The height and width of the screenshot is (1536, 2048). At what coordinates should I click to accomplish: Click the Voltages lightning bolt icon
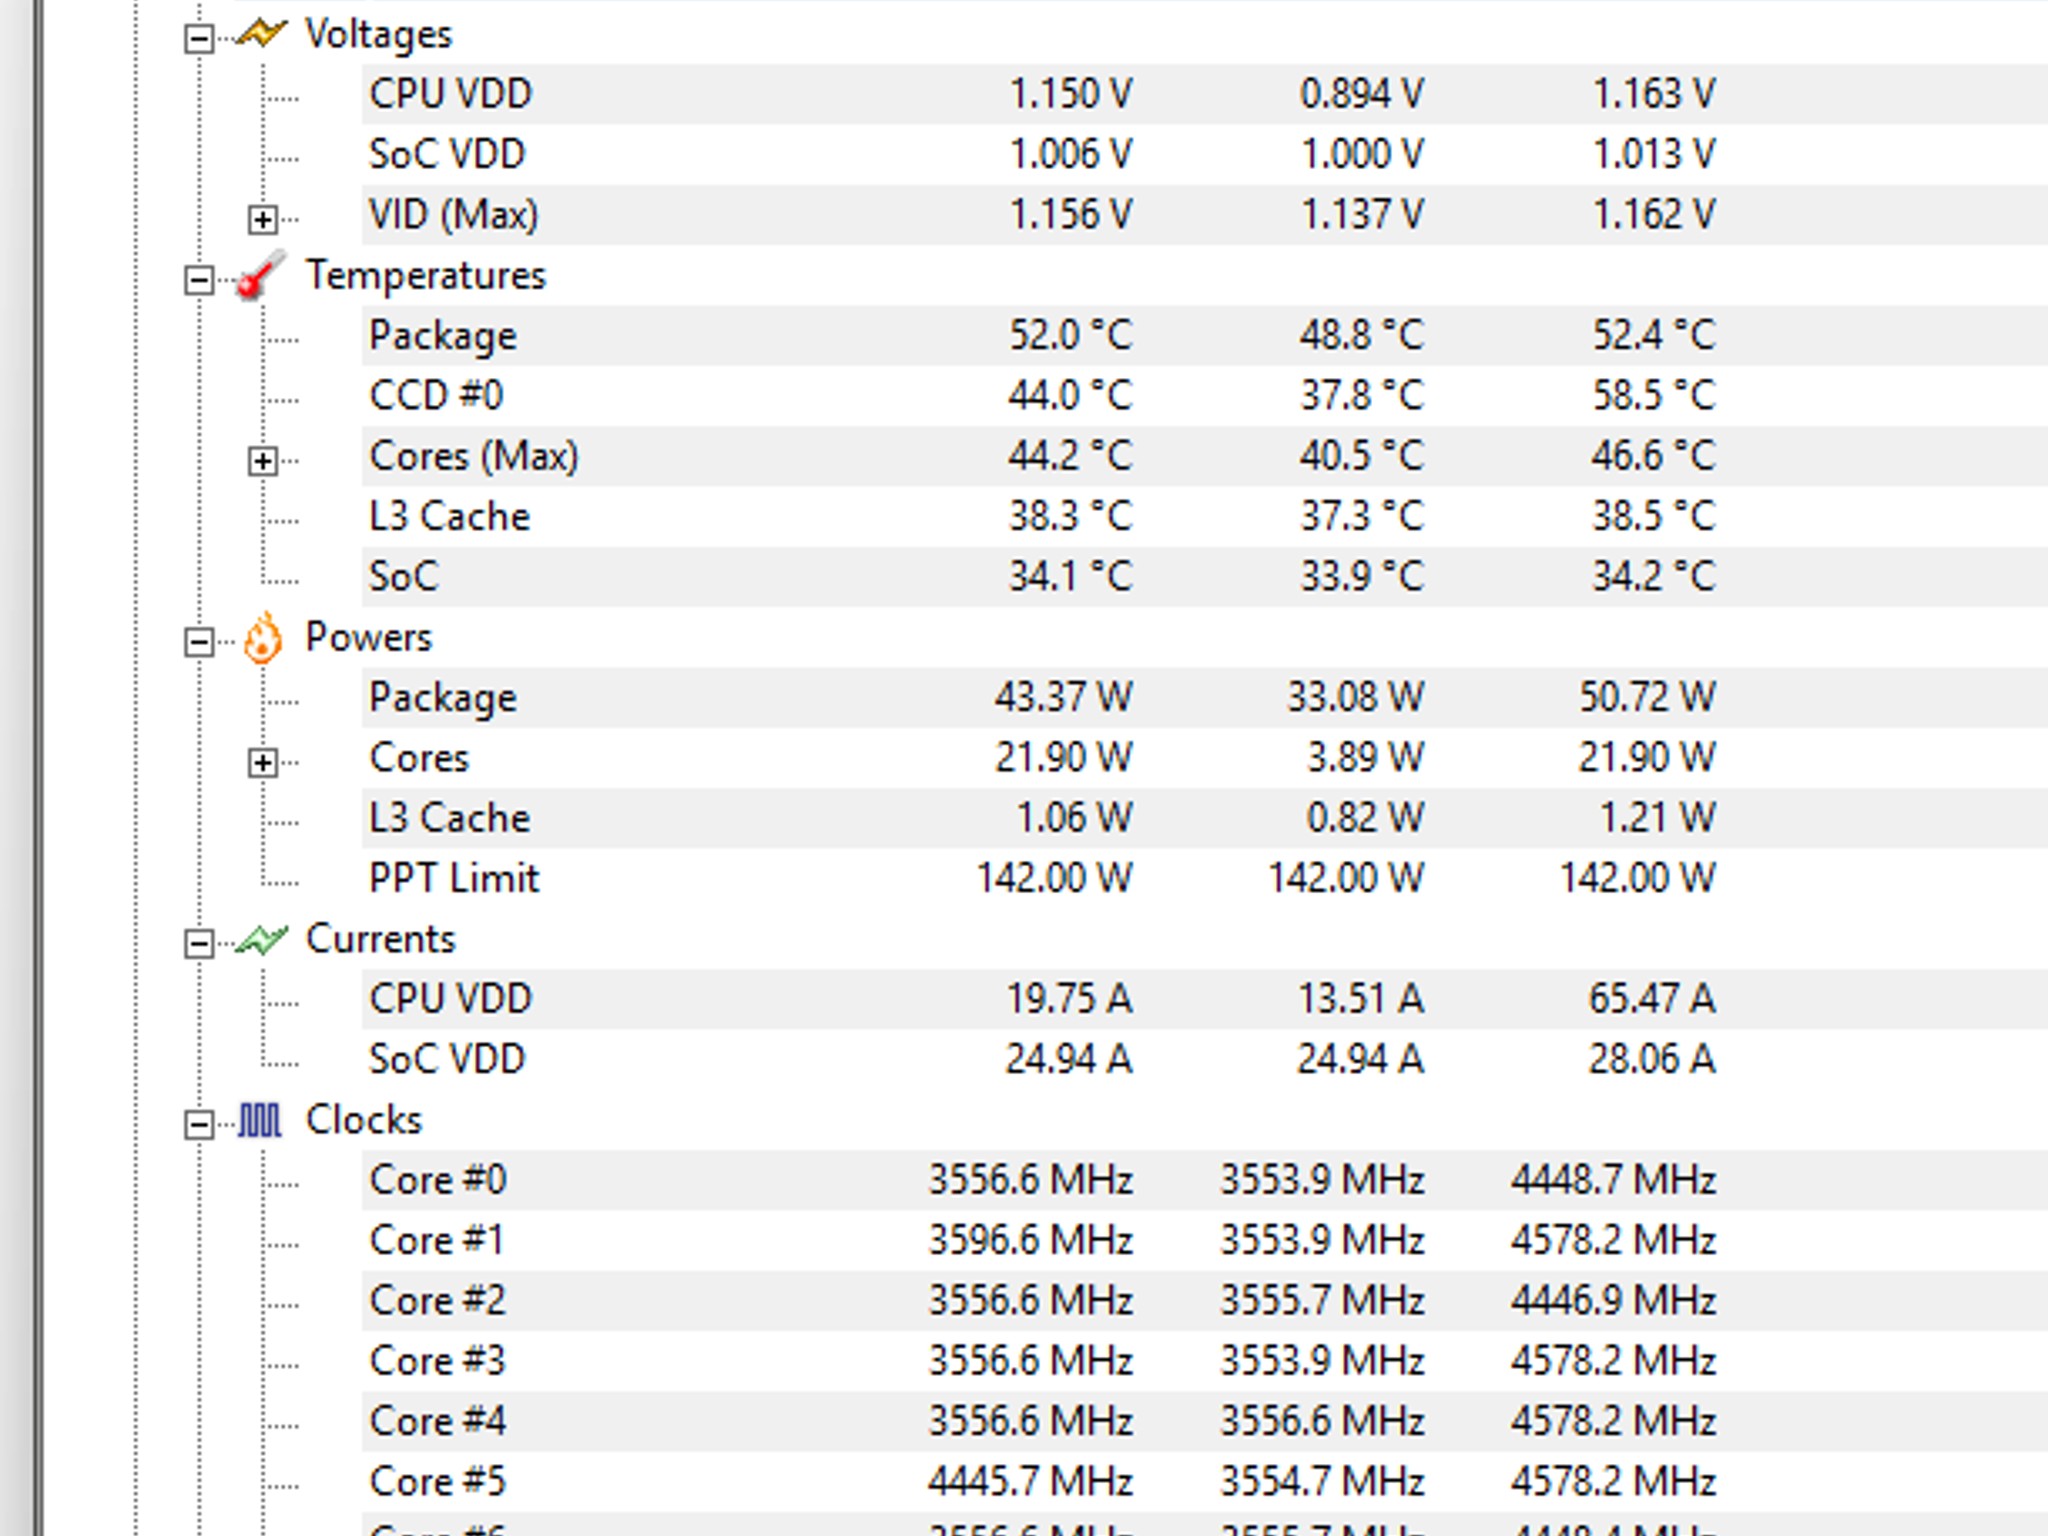point(261,34)
